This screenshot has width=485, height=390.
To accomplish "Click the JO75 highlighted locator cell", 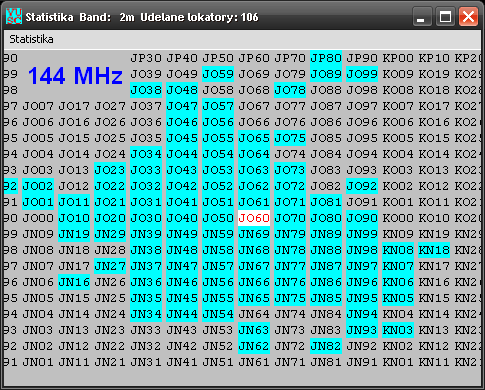I will [x=290, y=138].
